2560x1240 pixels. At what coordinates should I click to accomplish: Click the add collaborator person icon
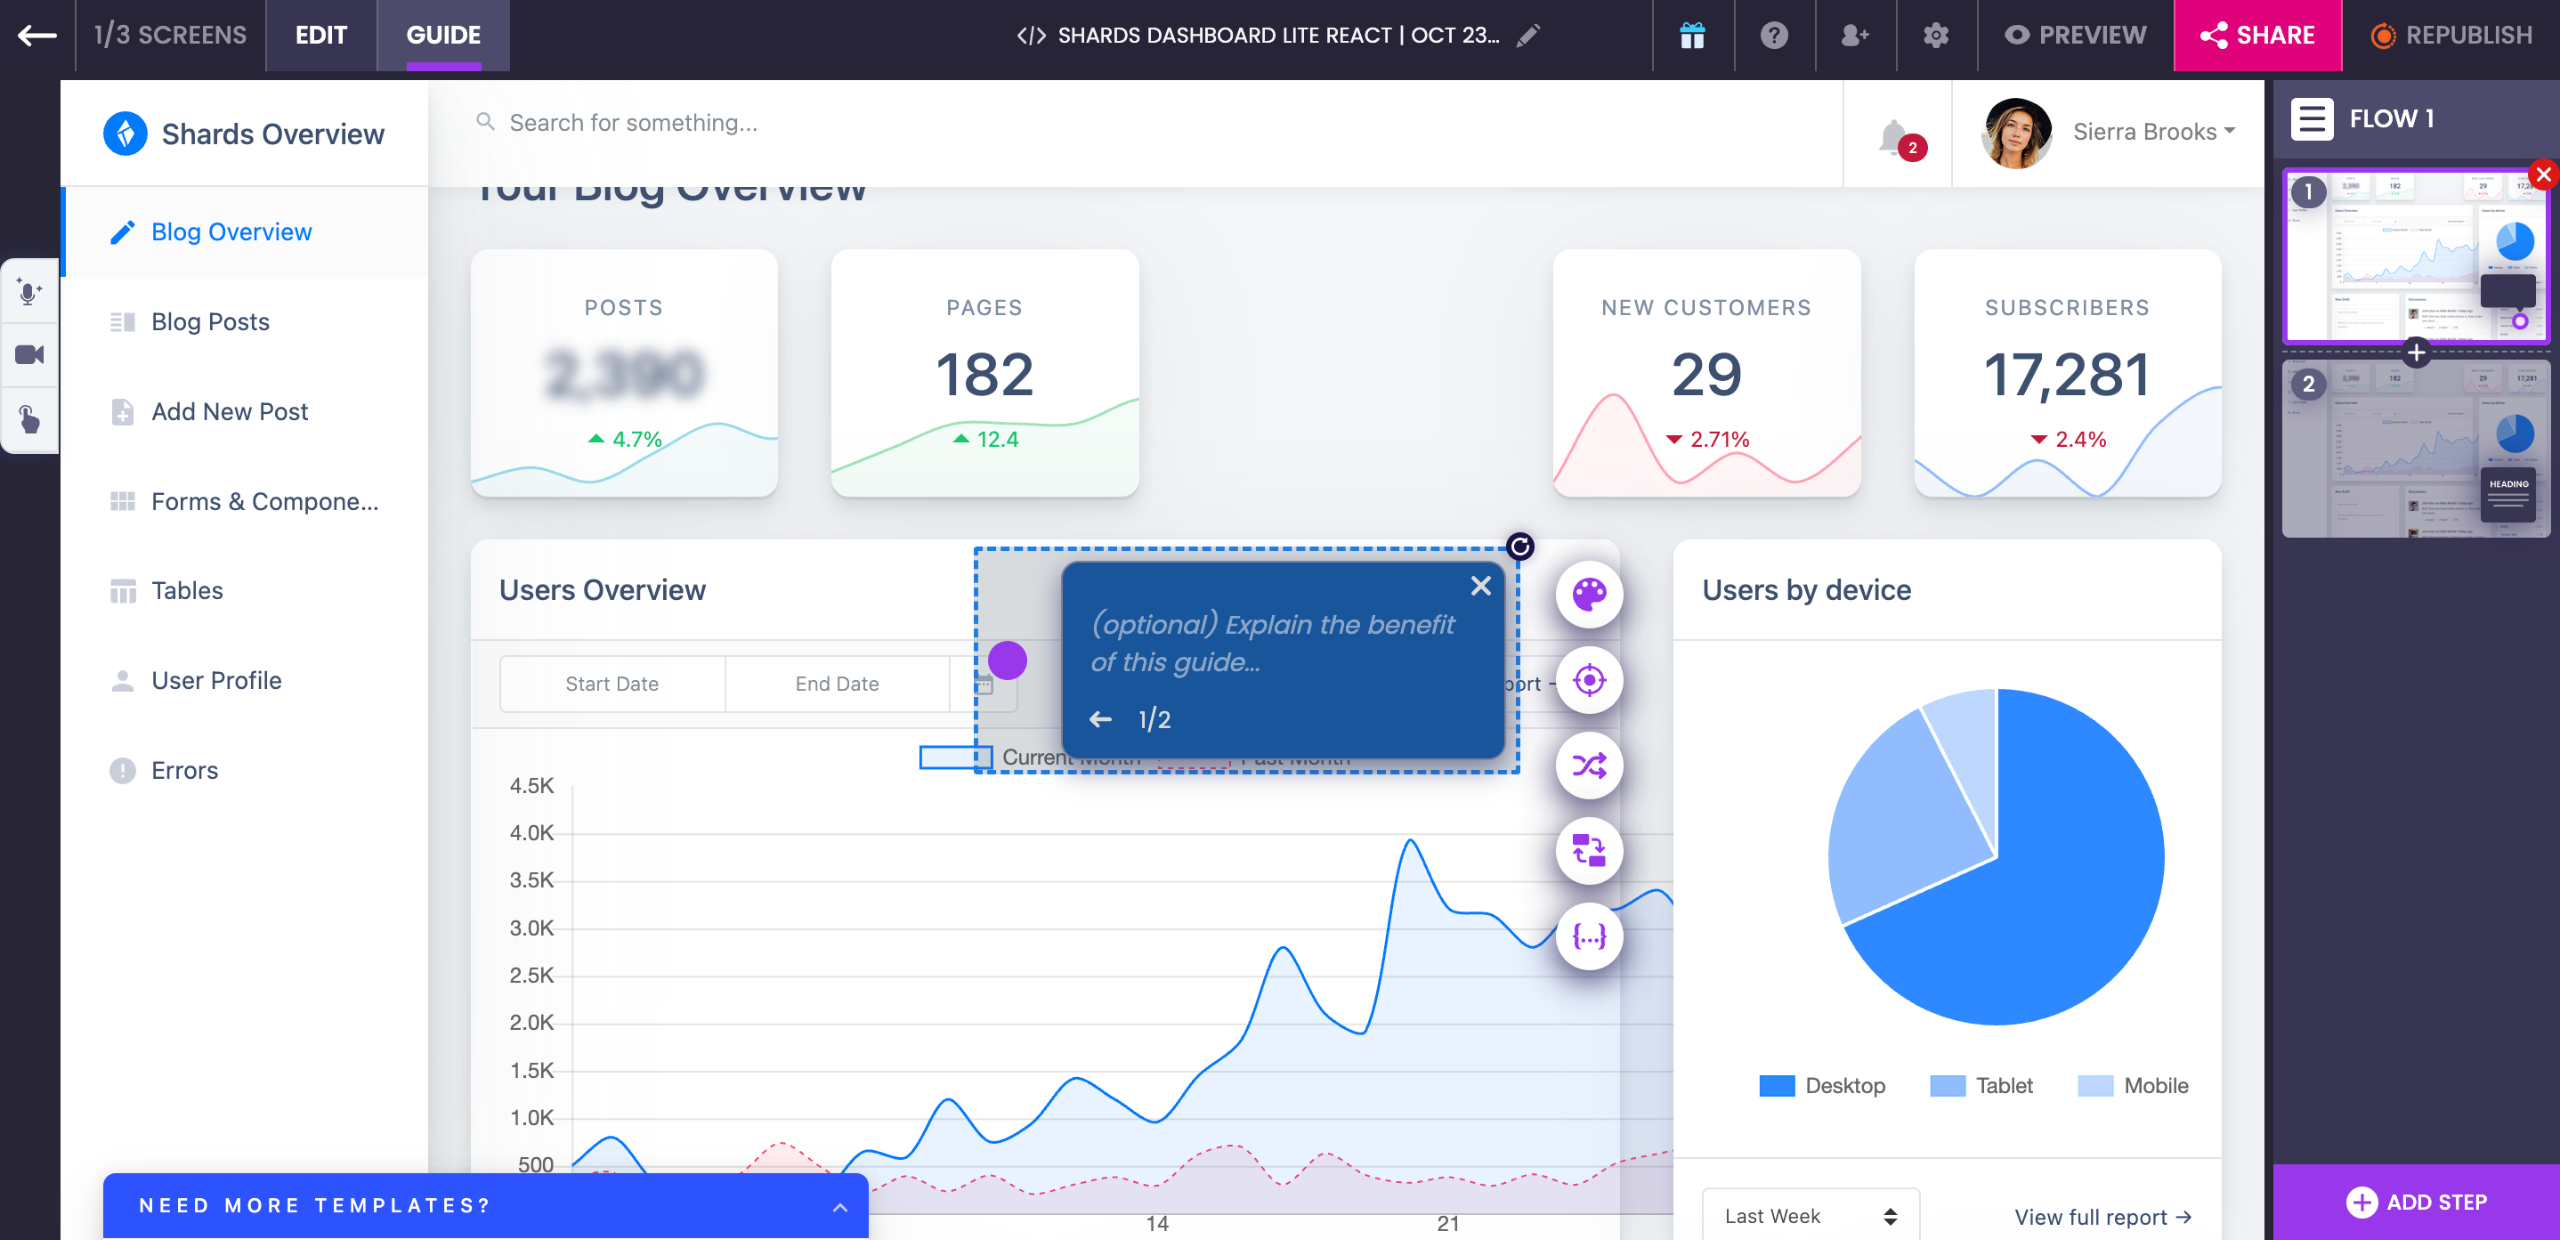point(1854,36)
